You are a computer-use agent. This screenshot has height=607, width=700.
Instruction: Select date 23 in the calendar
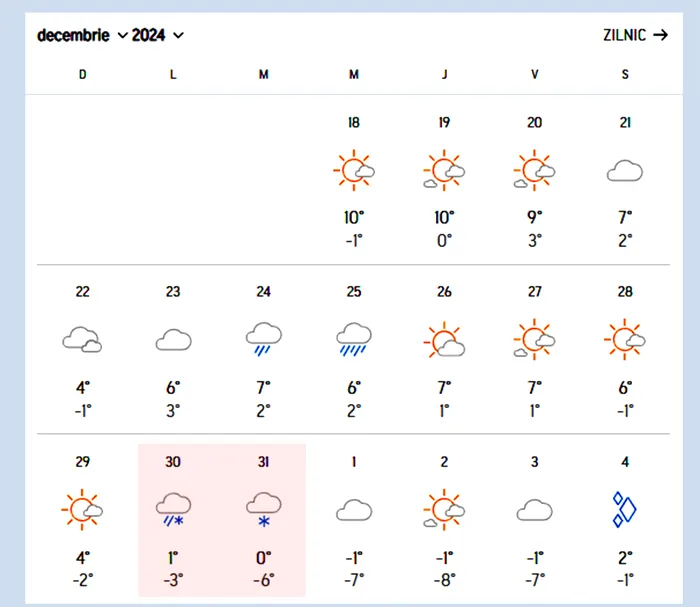tap(173, 292)
